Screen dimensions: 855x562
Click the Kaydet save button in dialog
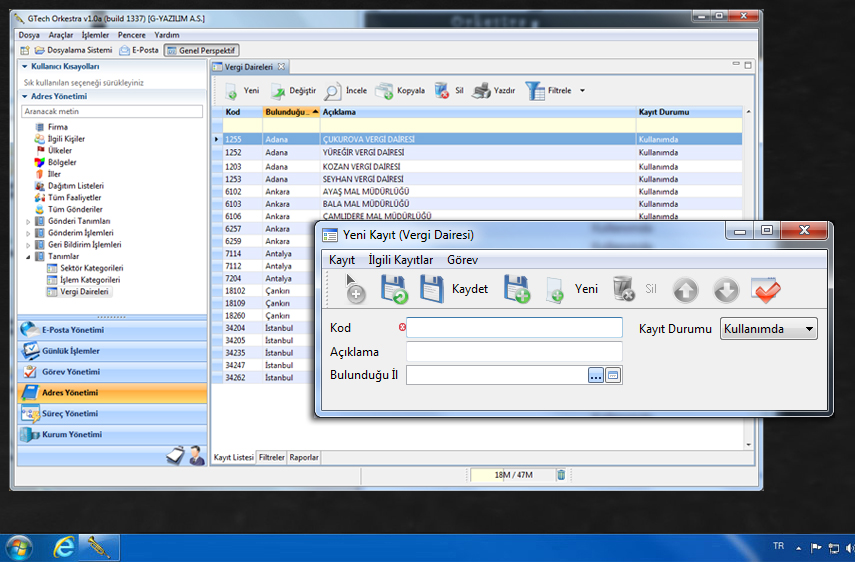tap(455, 289)
